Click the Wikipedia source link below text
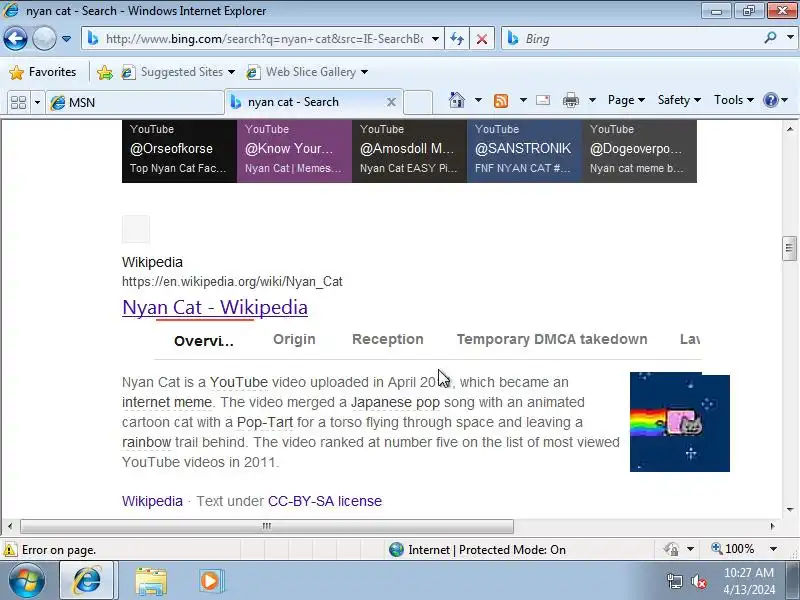The image size is (800, 600). coord(152,501)
